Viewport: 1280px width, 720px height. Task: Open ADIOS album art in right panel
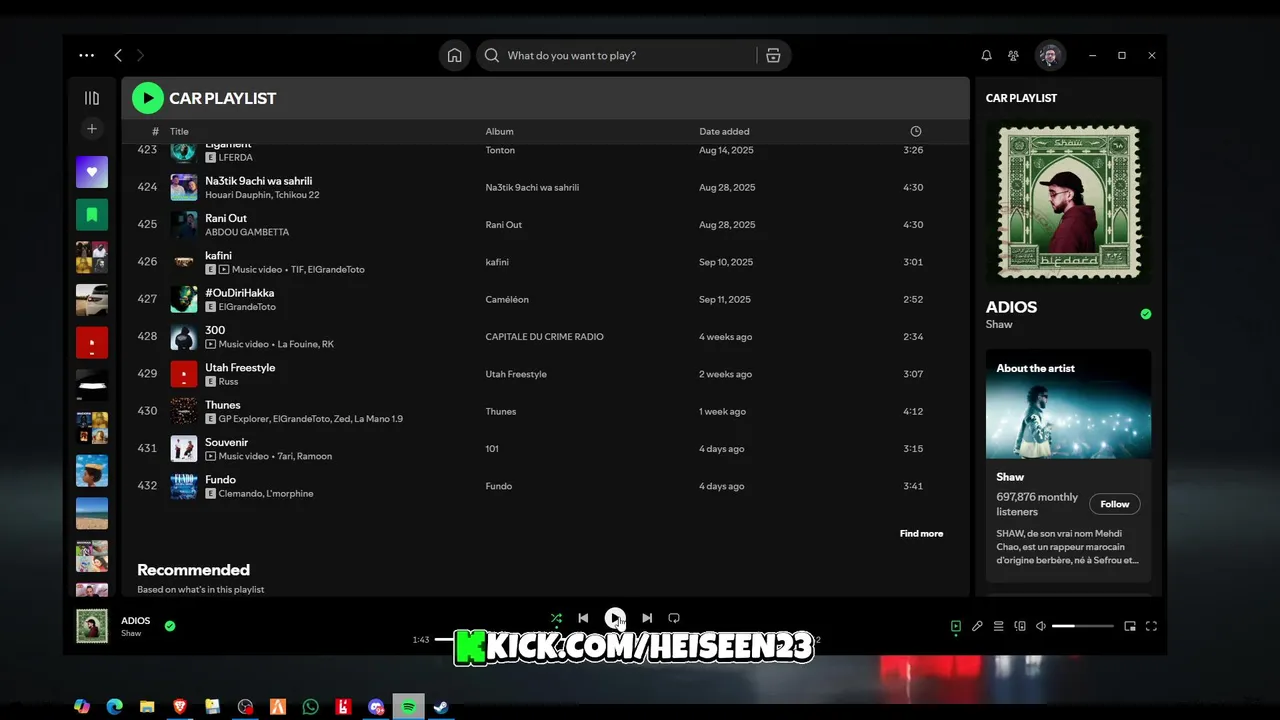(1068, 203)
